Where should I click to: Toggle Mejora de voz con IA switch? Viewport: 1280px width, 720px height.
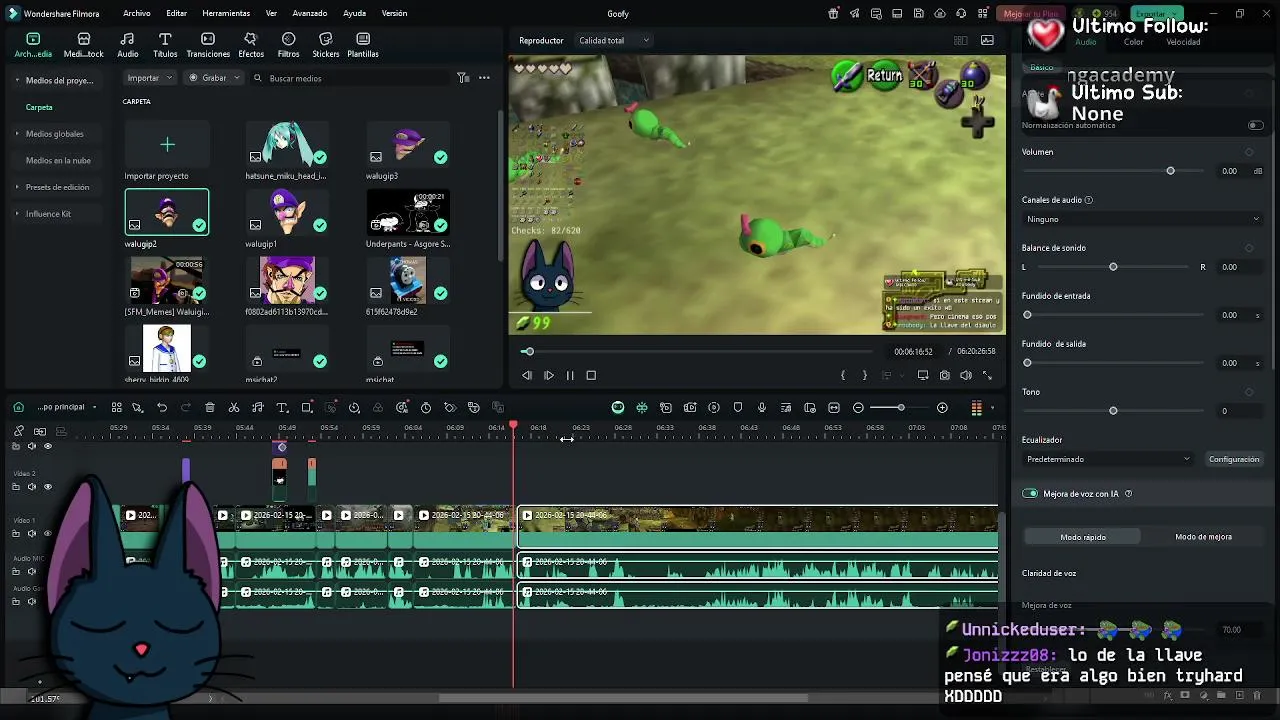(1030, 494)
